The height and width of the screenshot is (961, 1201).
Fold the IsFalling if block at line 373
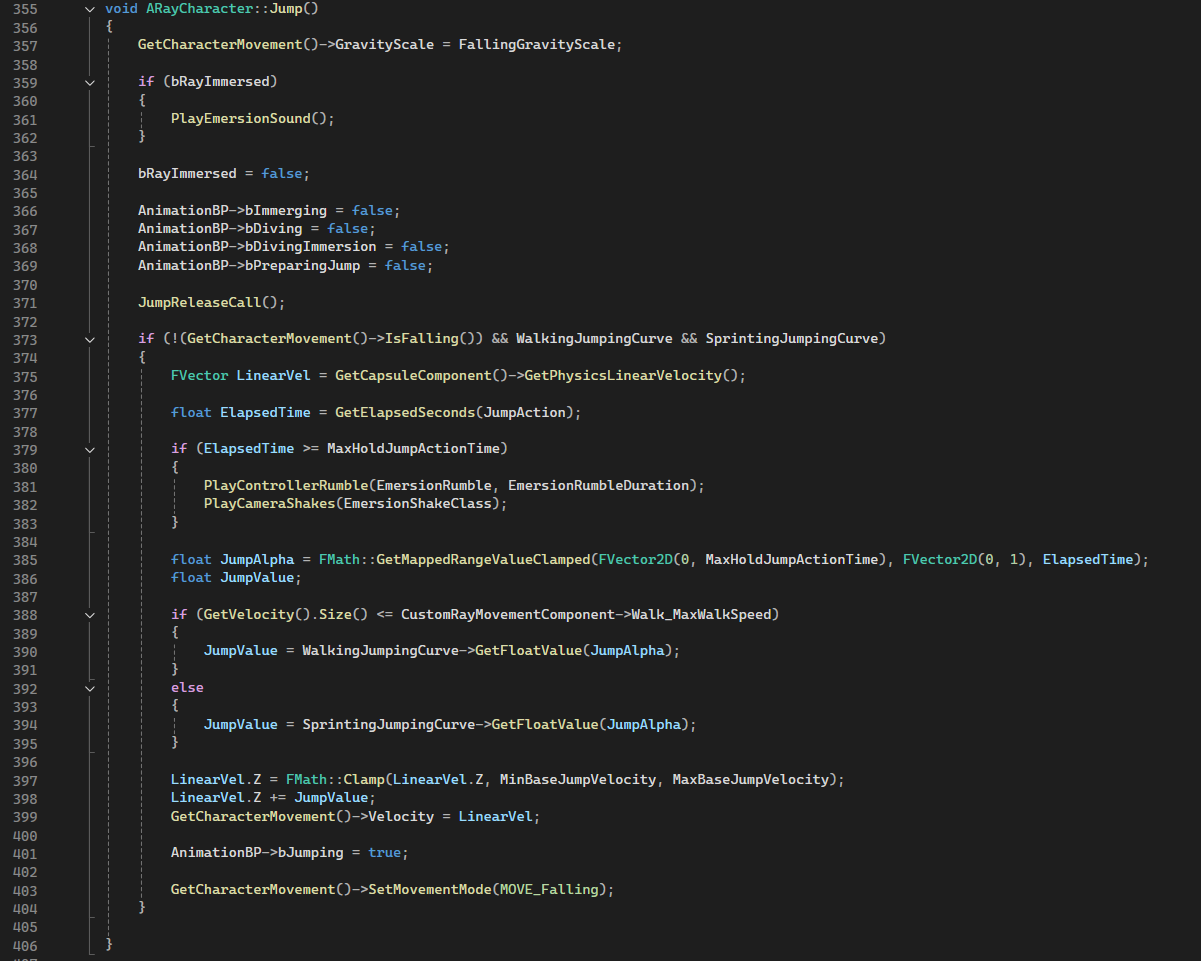[91, 339]
